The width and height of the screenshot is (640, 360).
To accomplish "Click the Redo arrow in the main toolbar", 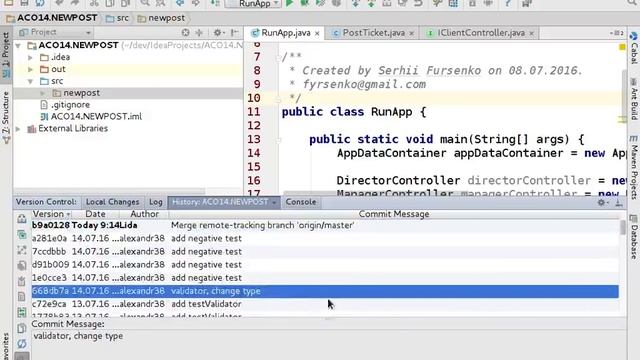I will (x=75, y=3).
